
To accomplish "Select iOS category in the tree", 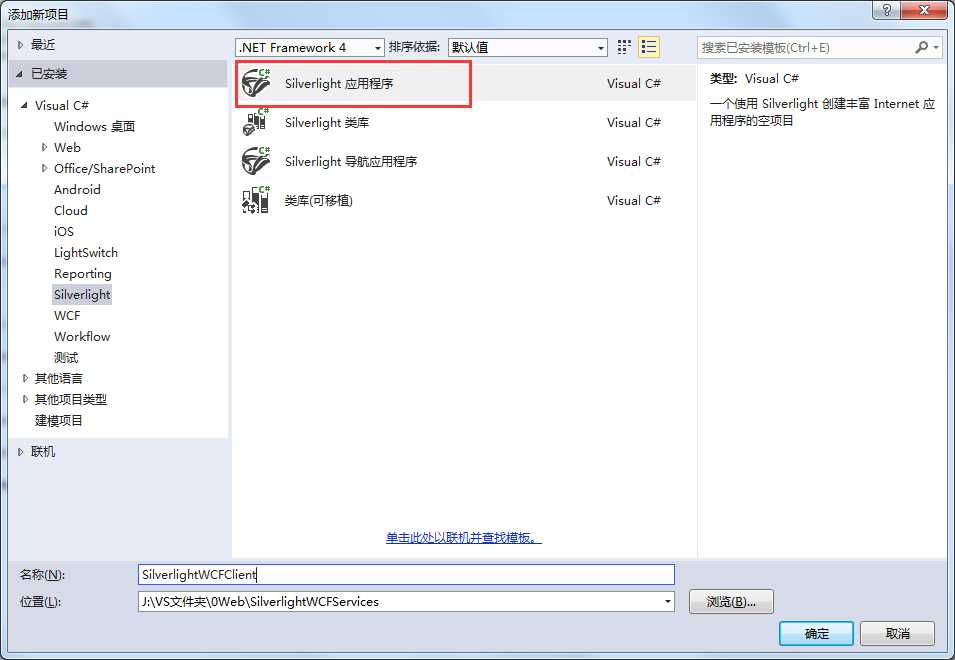I will pyautogui.click(x=64, y=231).
